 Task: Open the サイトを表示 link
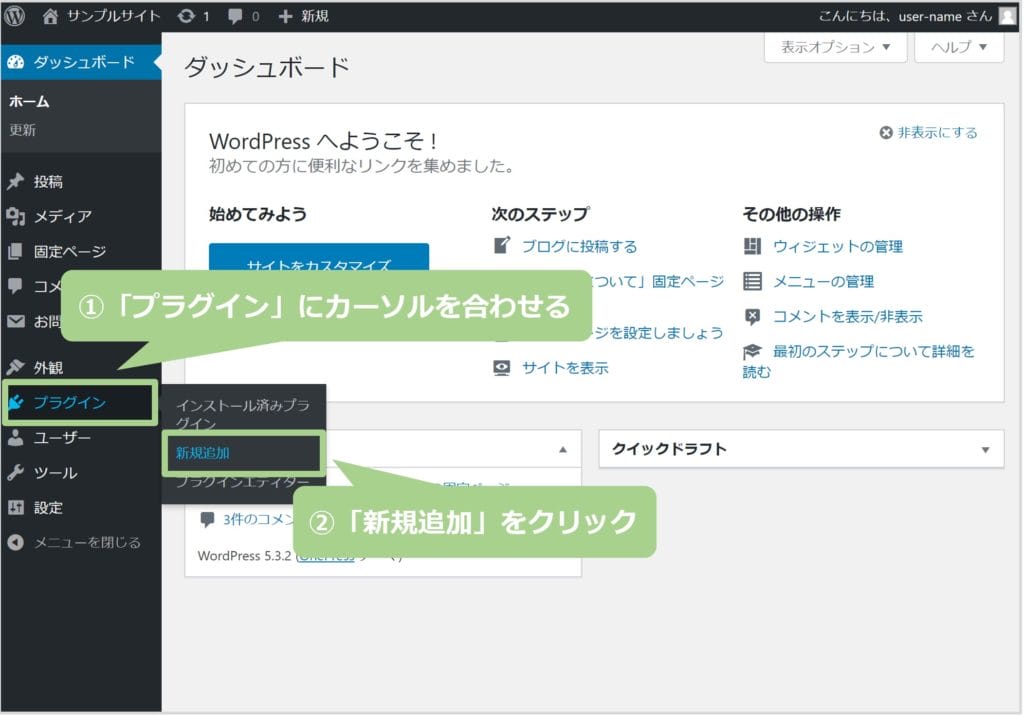[566, 368]
